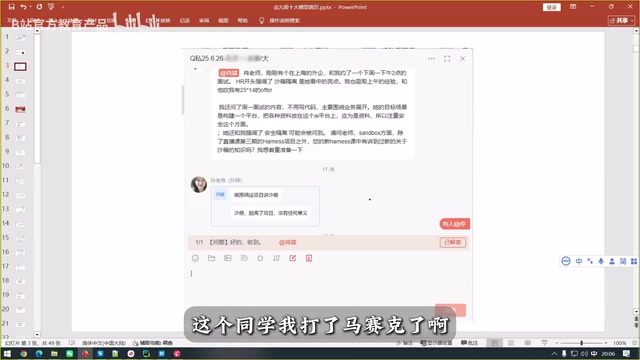Click the 备注 notes button in status bar
The width and height of the screenshot is (640, 360).
point(404,343)
